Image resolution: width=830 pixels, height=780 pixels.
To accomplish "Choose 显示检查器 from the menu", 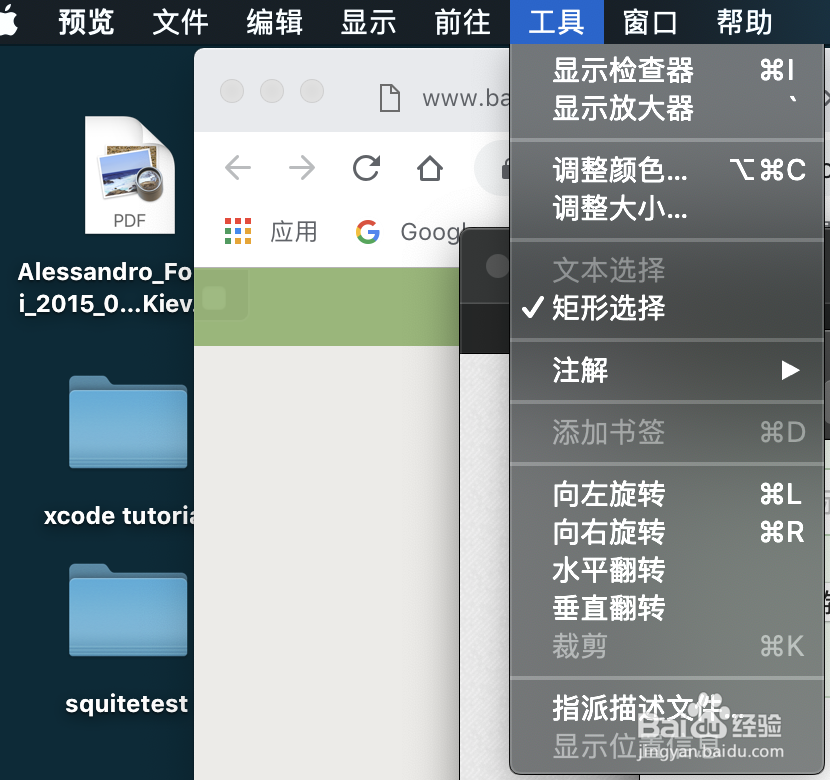I will pyautogui.click(x=666, y=70).
